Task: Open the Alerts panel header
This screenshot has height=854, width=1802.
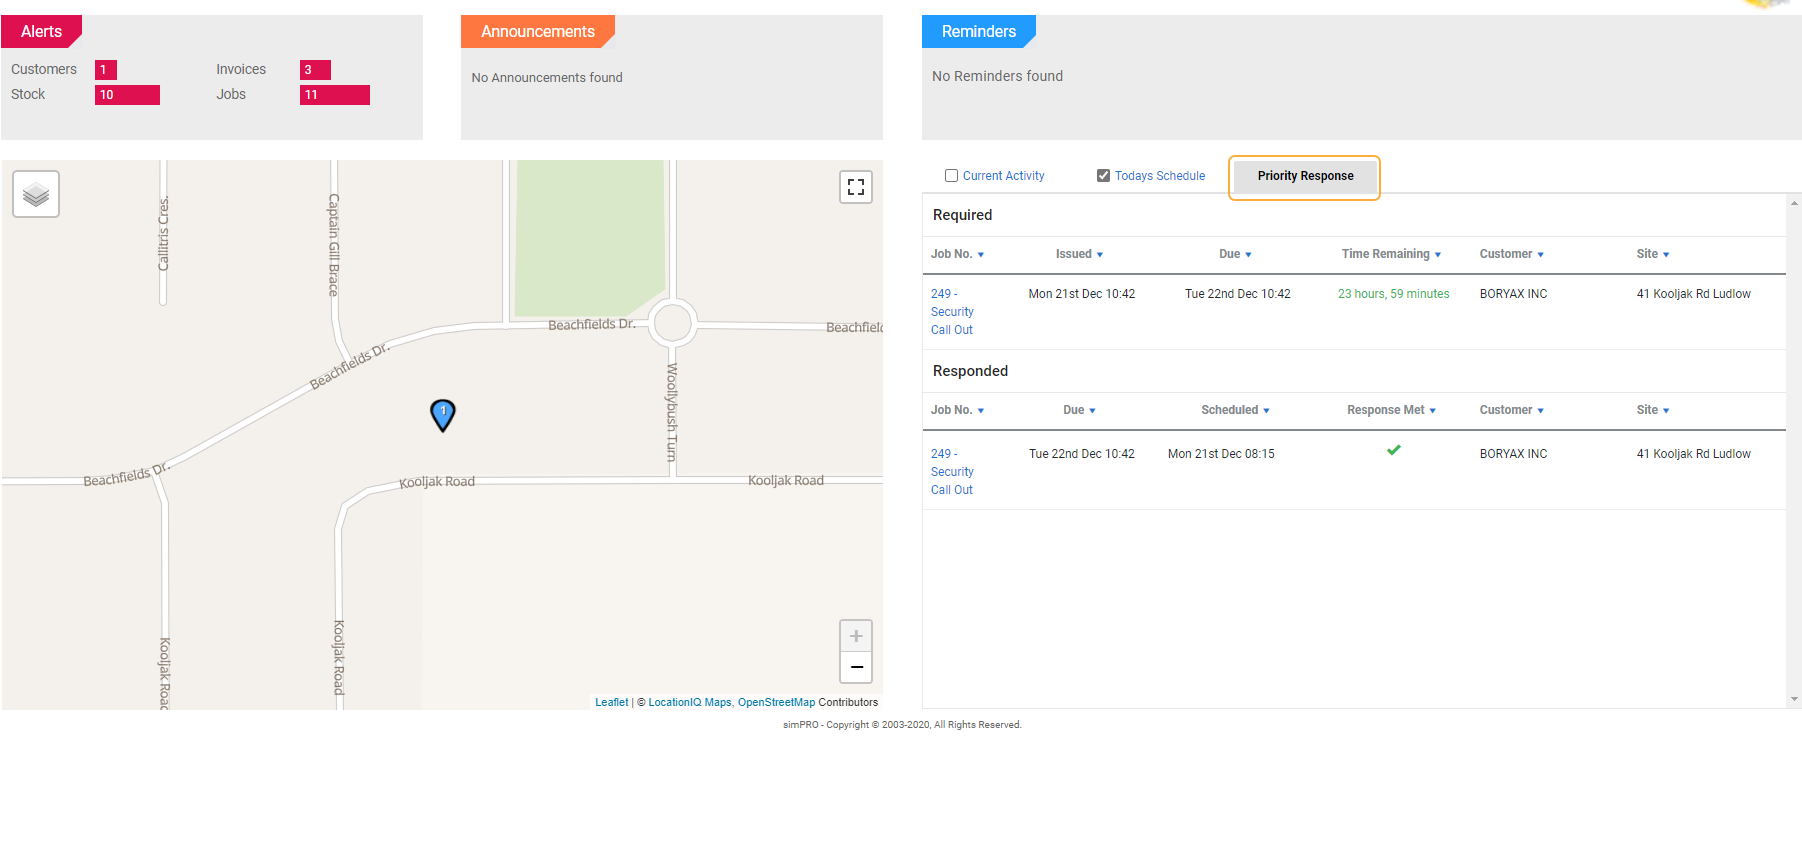Action: point(41,32)
